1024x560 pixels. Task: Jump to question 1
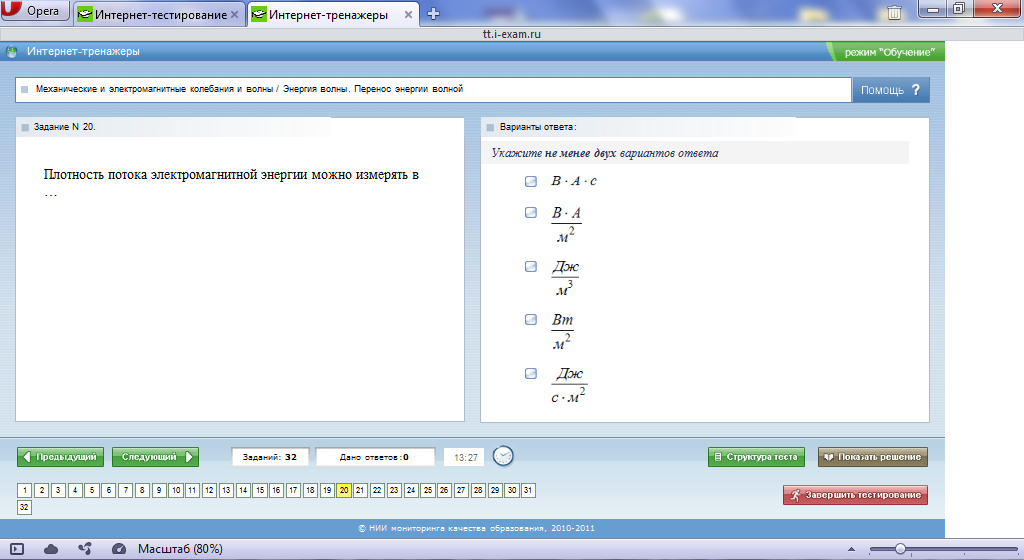tap(25, 490)
